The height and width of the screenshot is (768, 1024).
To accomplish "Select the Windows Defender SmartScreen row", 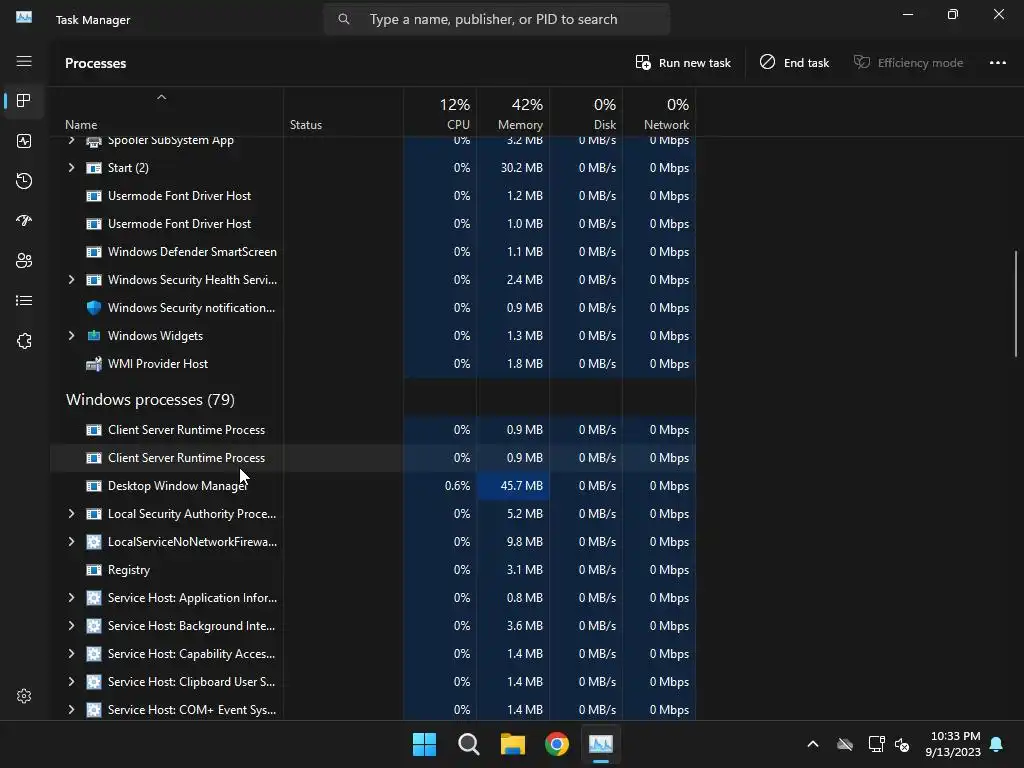I will 372,252.
